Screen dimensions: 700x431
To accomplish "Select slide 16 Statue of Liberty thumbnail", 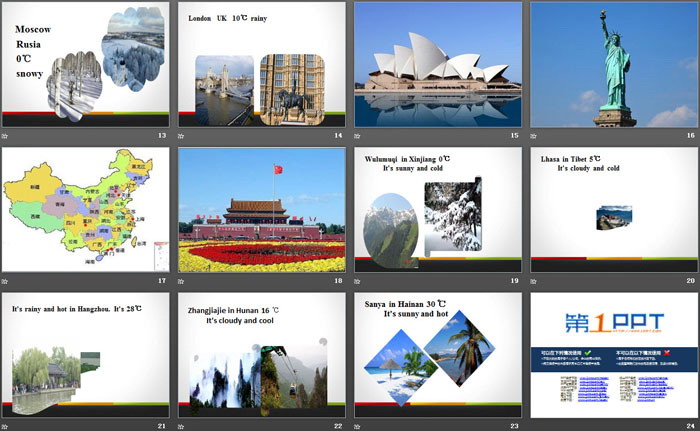I will tap(614, 65).
